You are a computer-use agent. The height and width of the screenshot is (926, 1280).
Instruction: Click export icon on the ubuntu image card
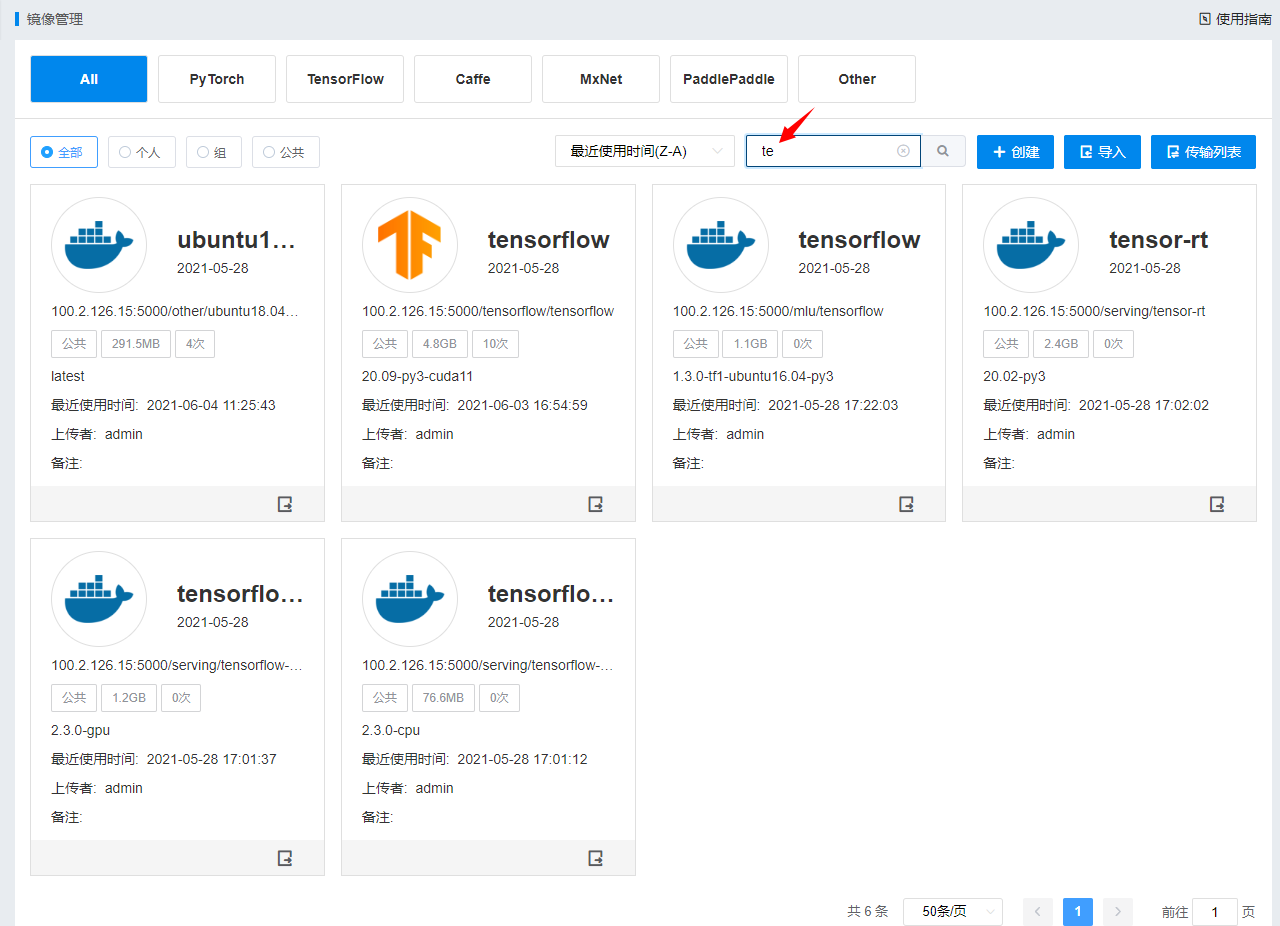coord(285,504)
